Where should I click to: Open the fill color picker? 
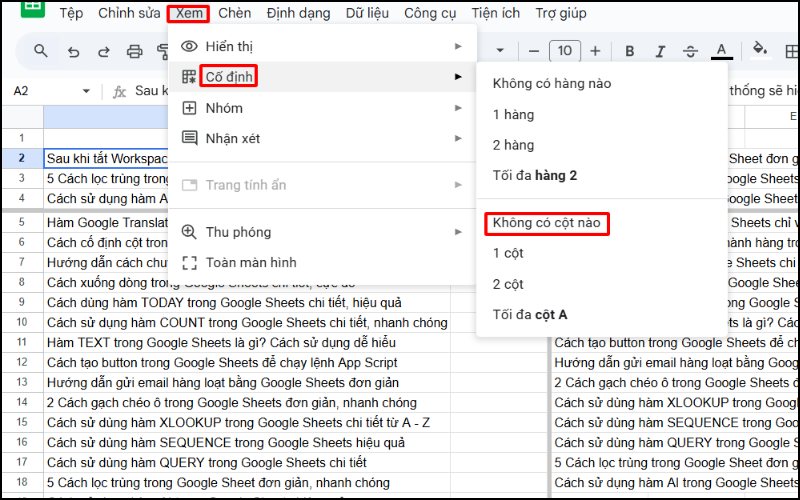click(760, 49)
